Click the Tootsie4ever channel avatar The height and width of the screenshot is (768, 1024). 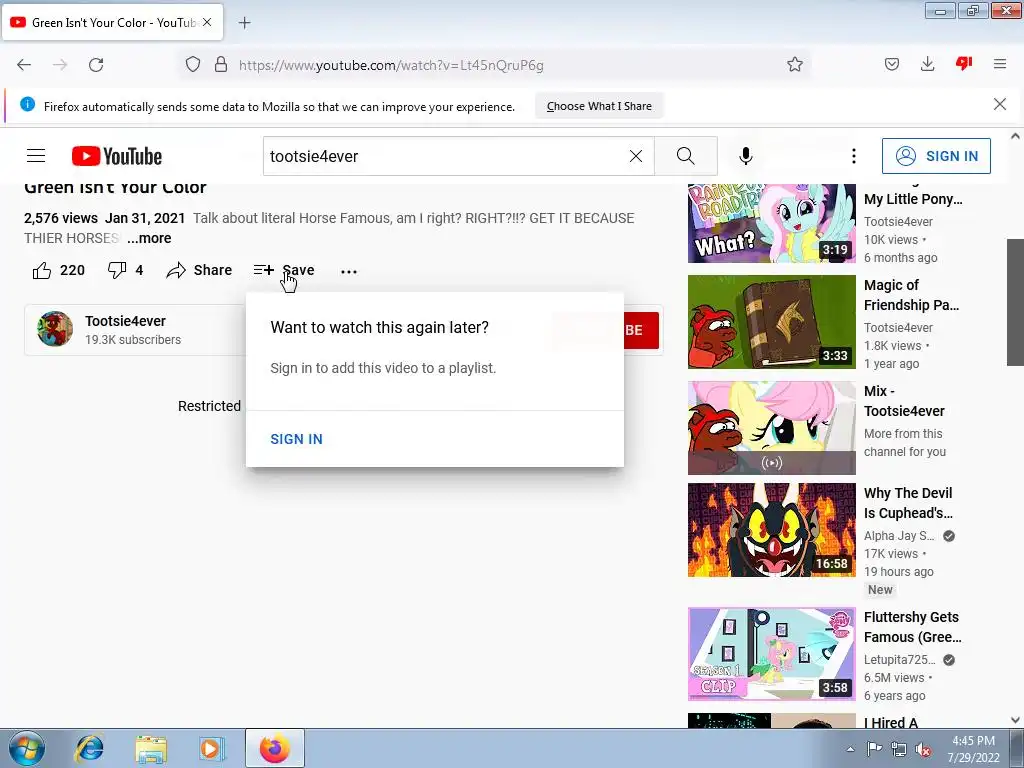(55, 328)
